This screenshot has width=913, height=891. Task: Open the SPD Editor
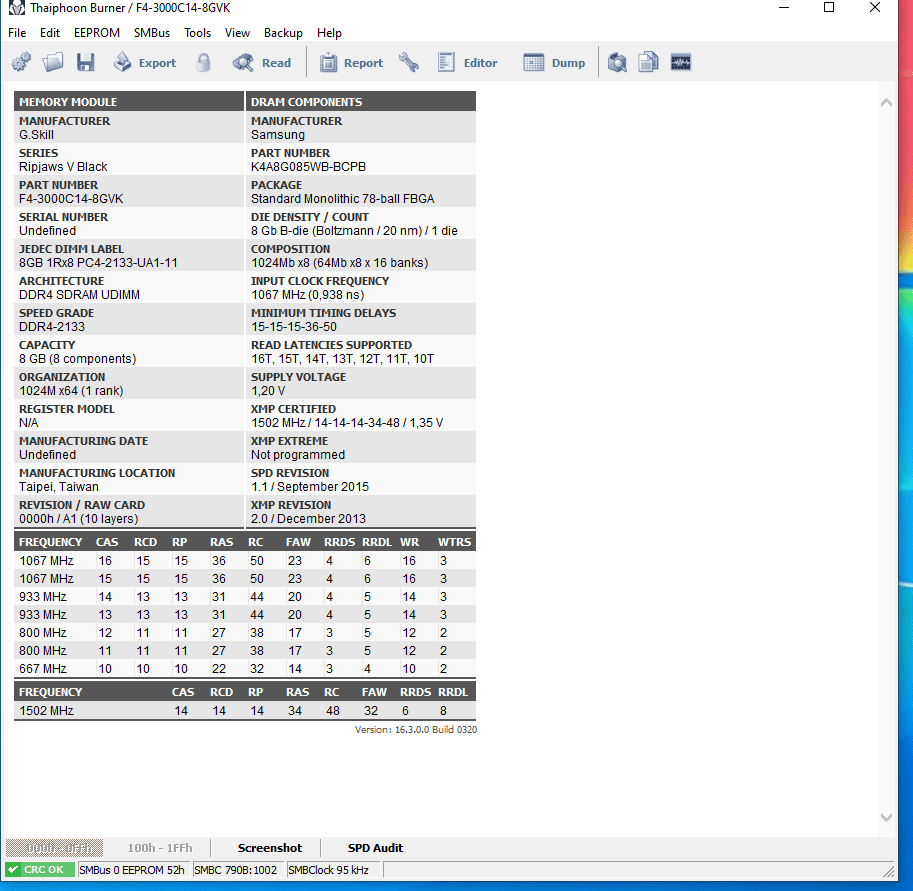tap(468, 62)
